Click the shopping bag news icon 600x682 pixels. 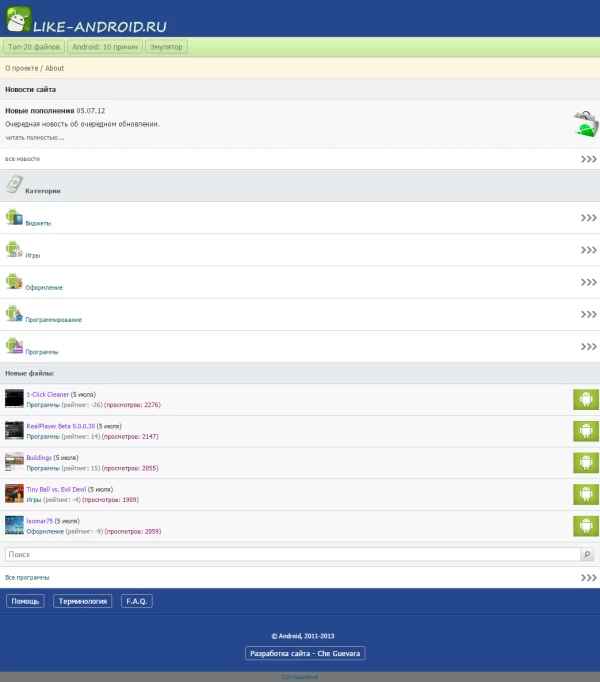[586, 124]
